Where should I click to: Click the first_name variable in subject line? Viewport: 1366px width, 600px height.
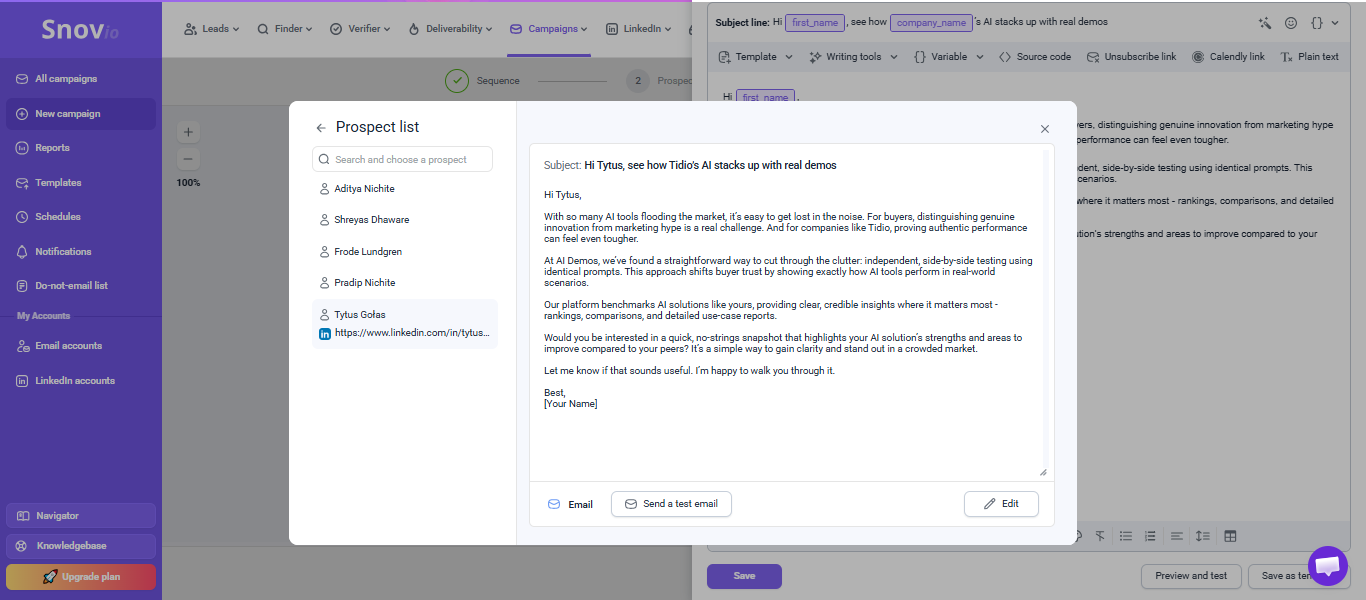(x=815, y=22)
